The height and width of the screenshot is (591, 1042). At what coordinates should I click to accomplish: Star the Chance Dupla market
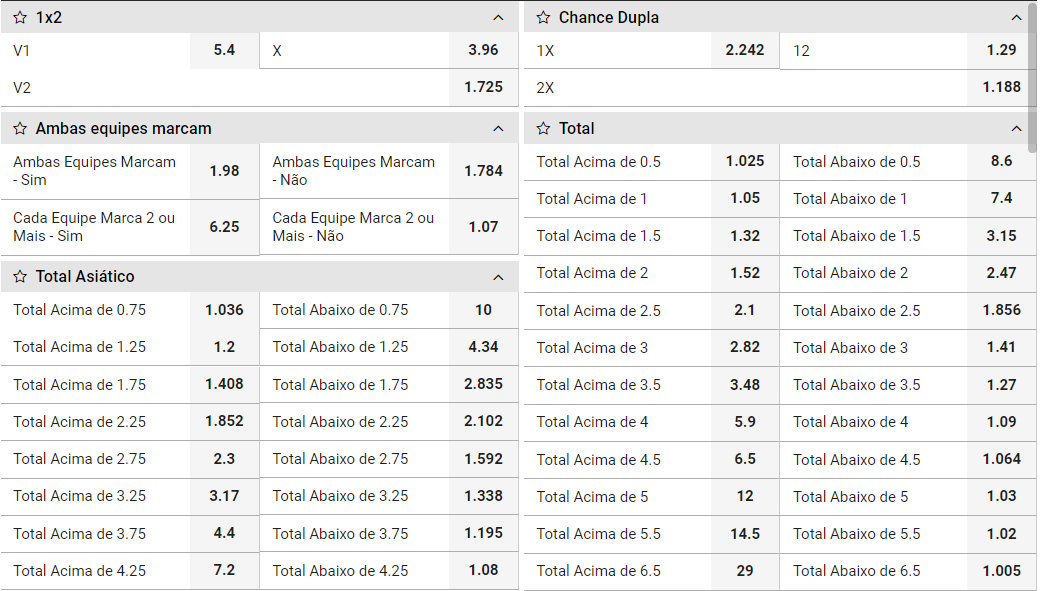(544, 18)
